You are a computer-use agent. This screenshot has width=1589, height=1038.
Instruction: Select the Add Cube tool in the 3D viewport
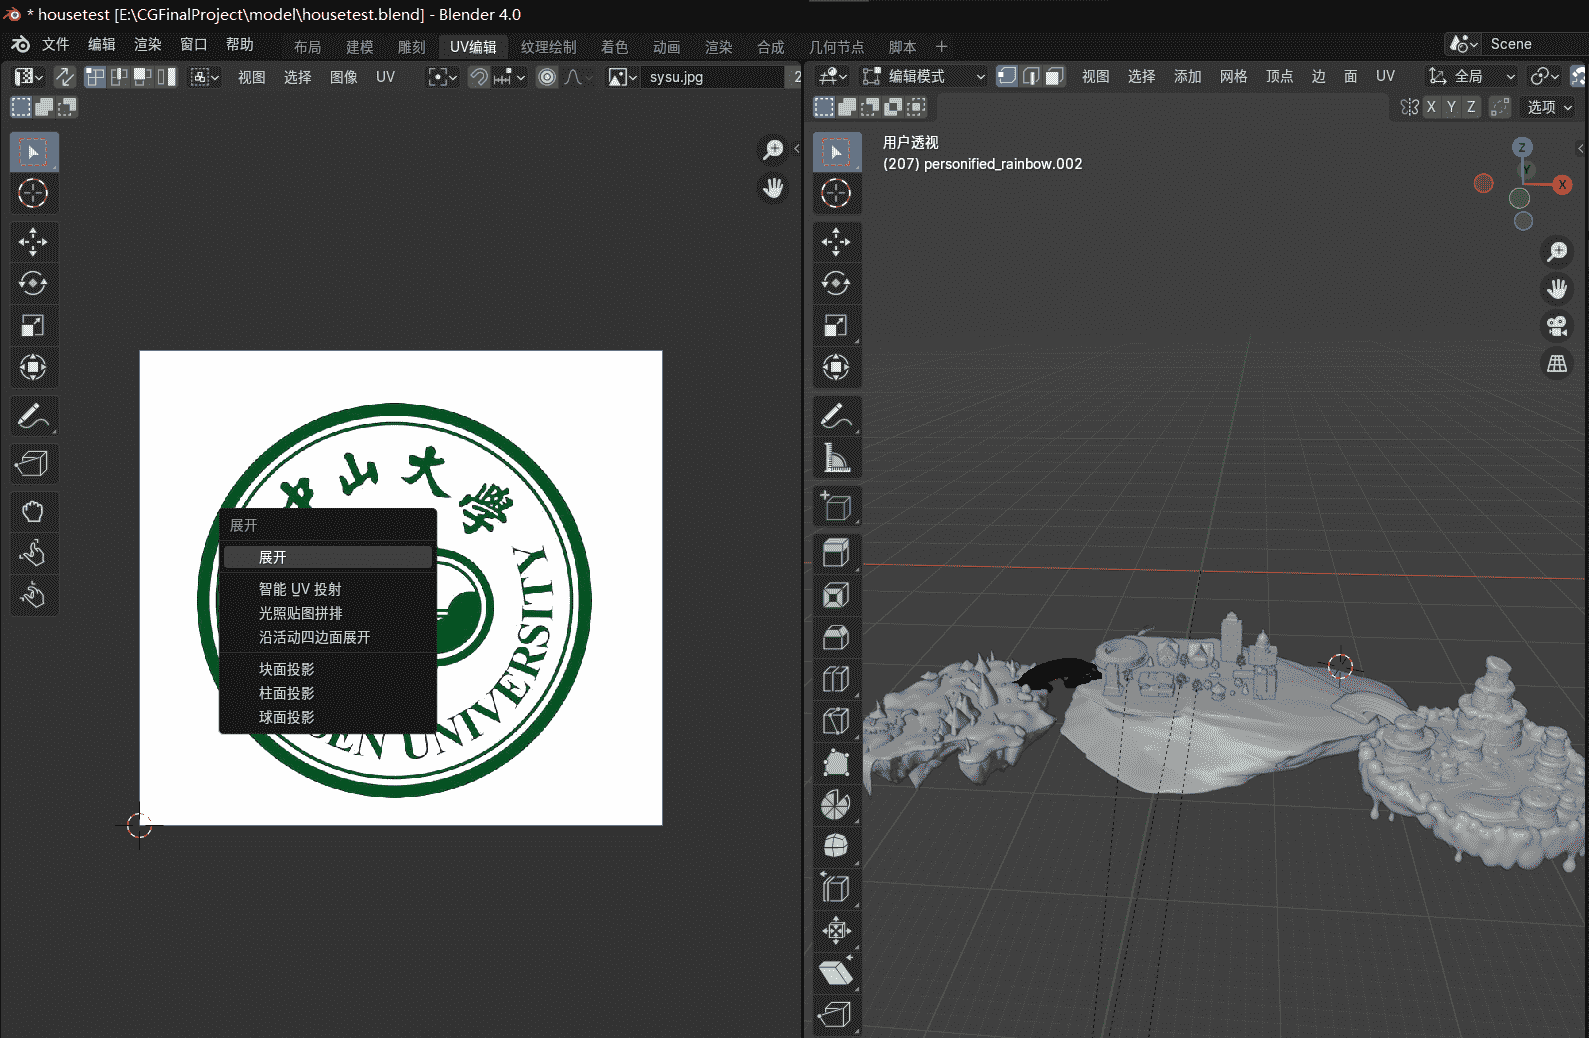(837, 506)
